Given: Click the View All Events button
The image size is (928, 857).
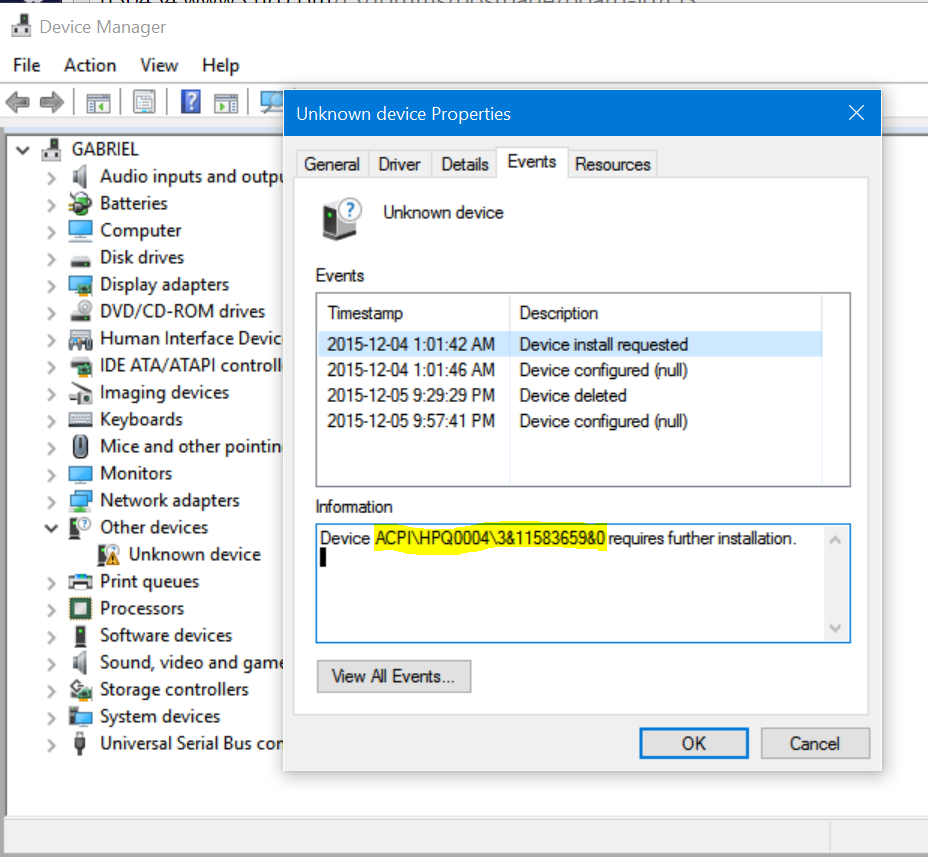Looking at the screenshot, I should pyautogui.click(x=393, y=676).
